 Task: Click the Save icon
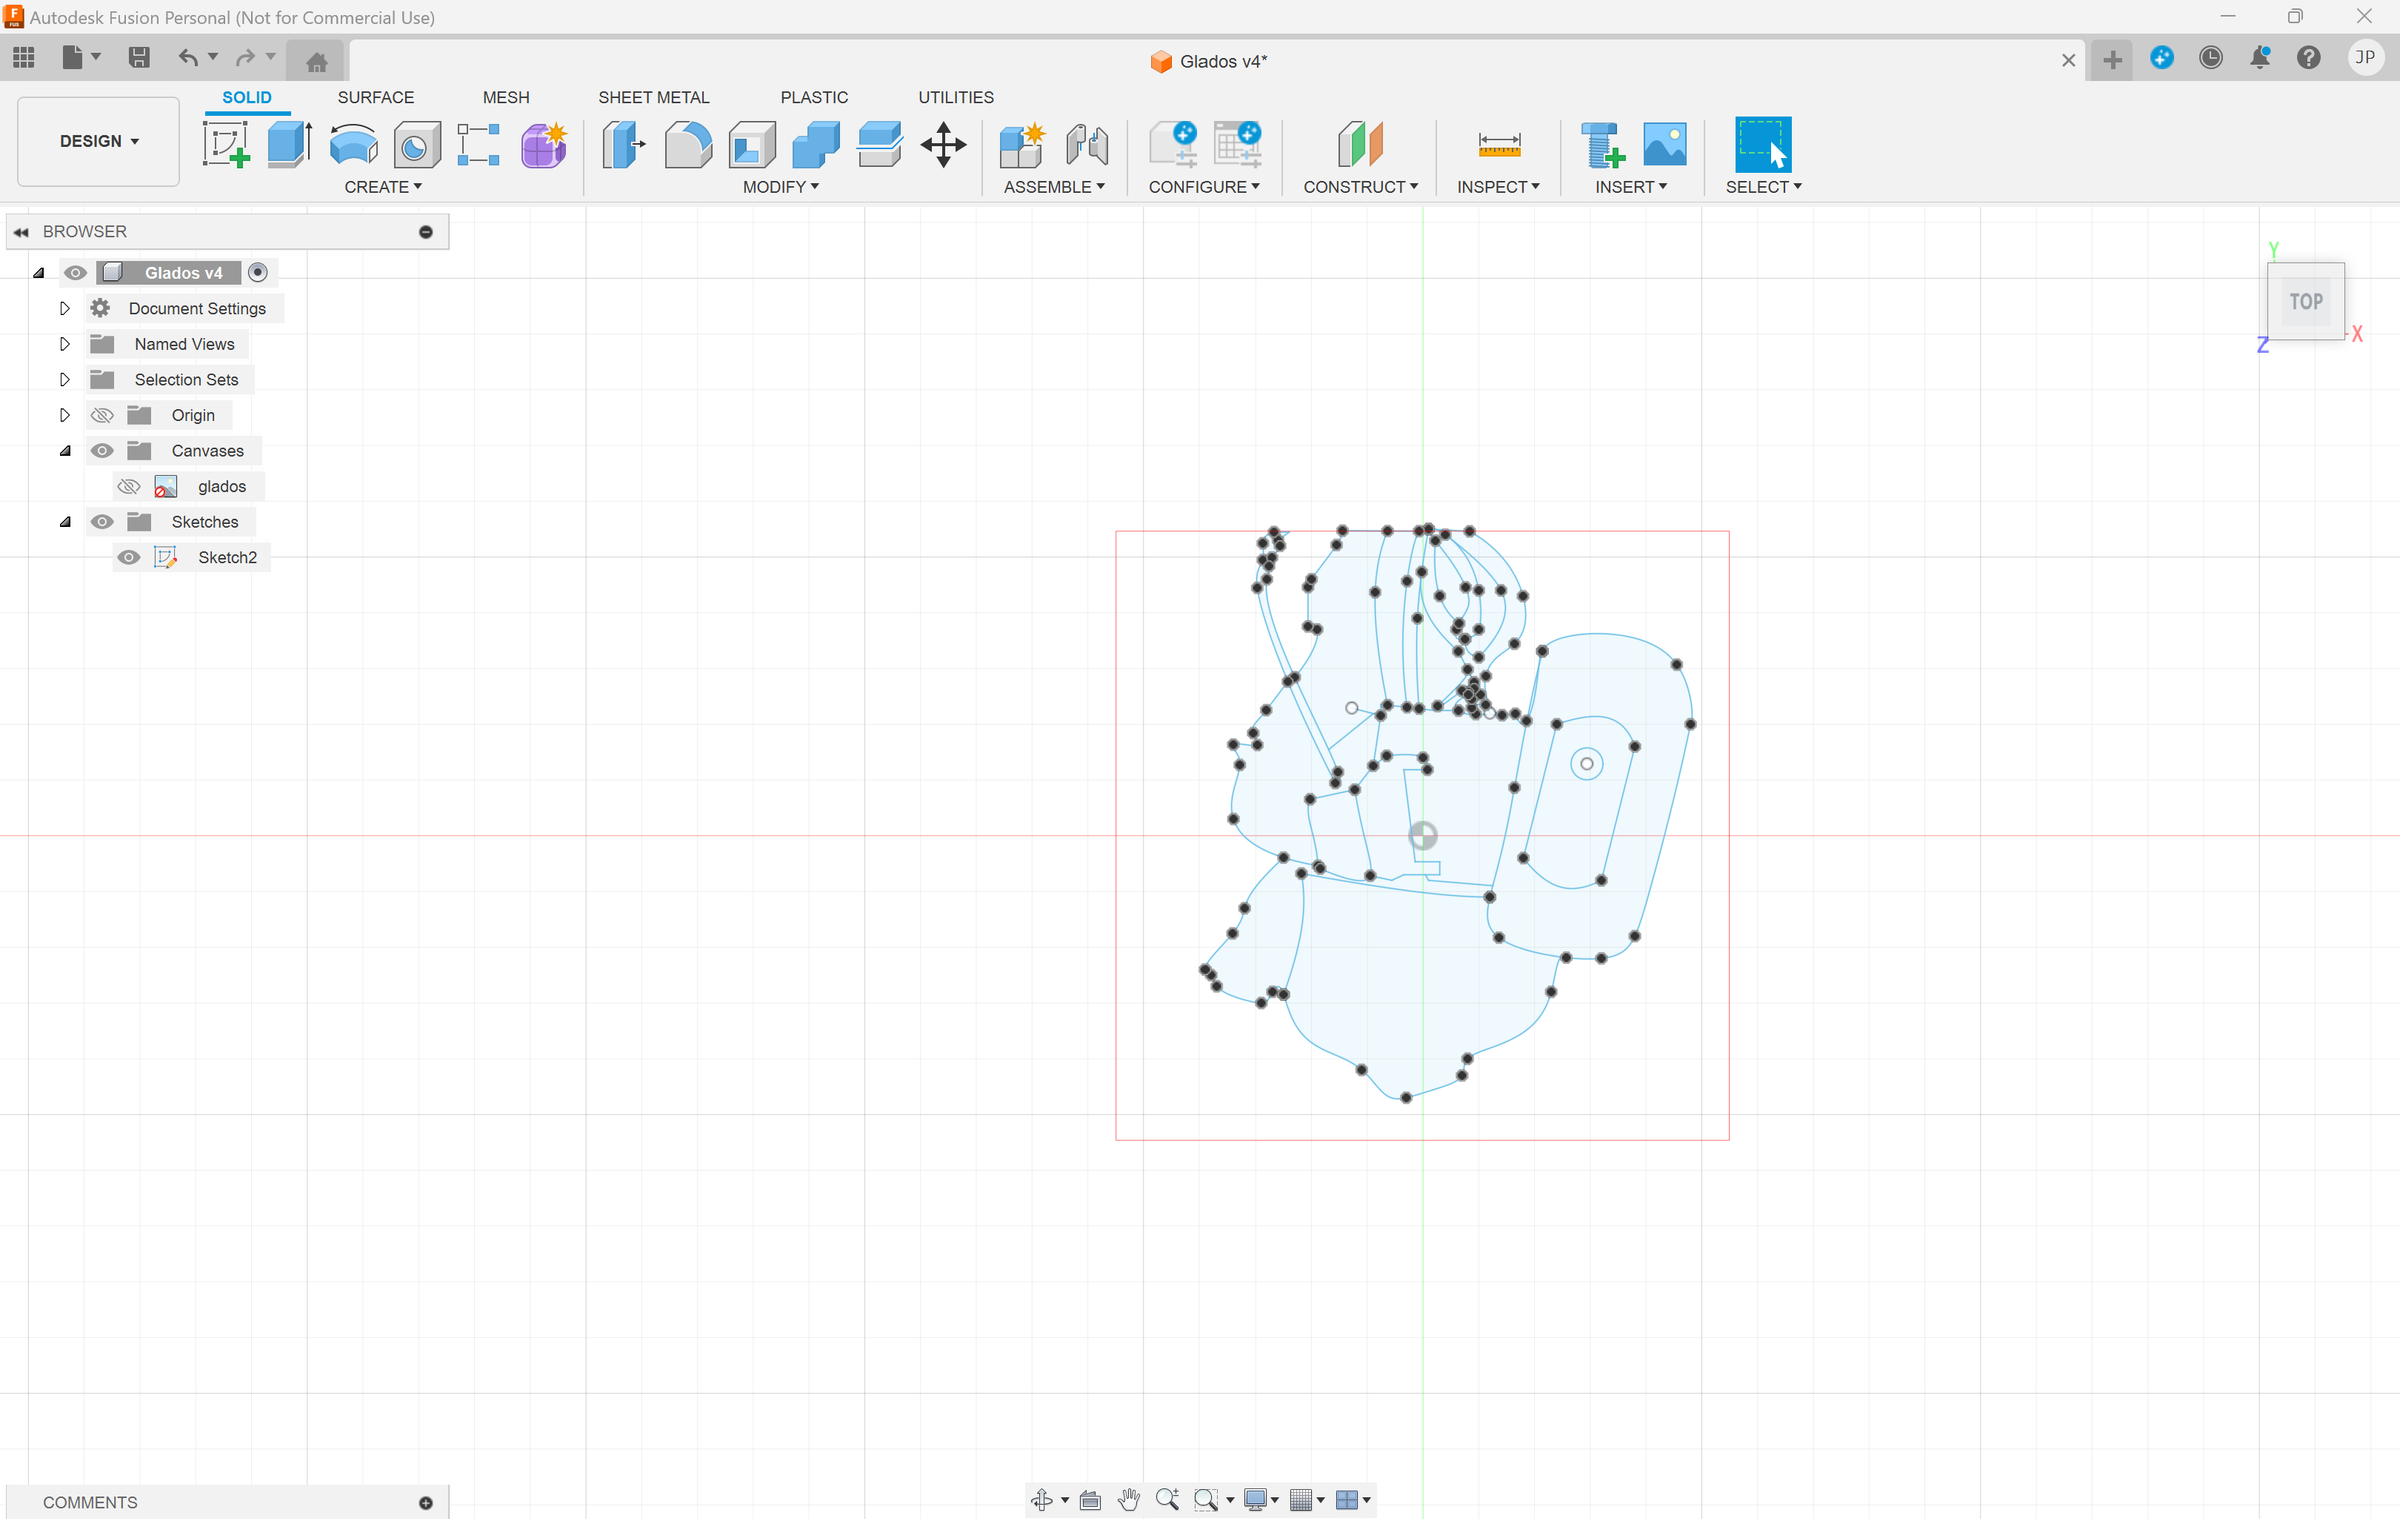click(x=139, y=57)
